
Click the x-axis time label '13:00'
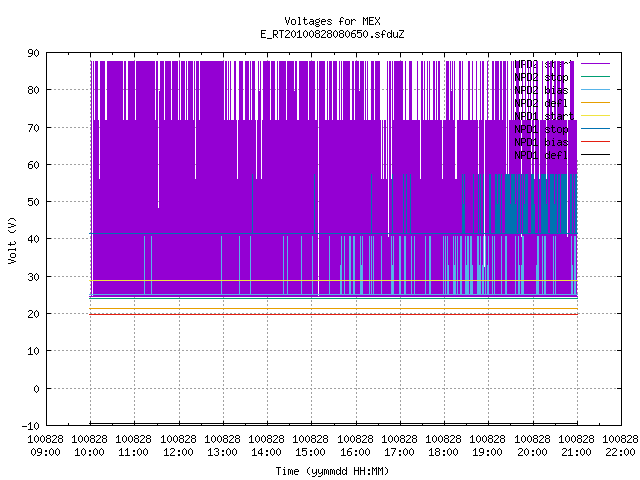[x=222, y=453]
